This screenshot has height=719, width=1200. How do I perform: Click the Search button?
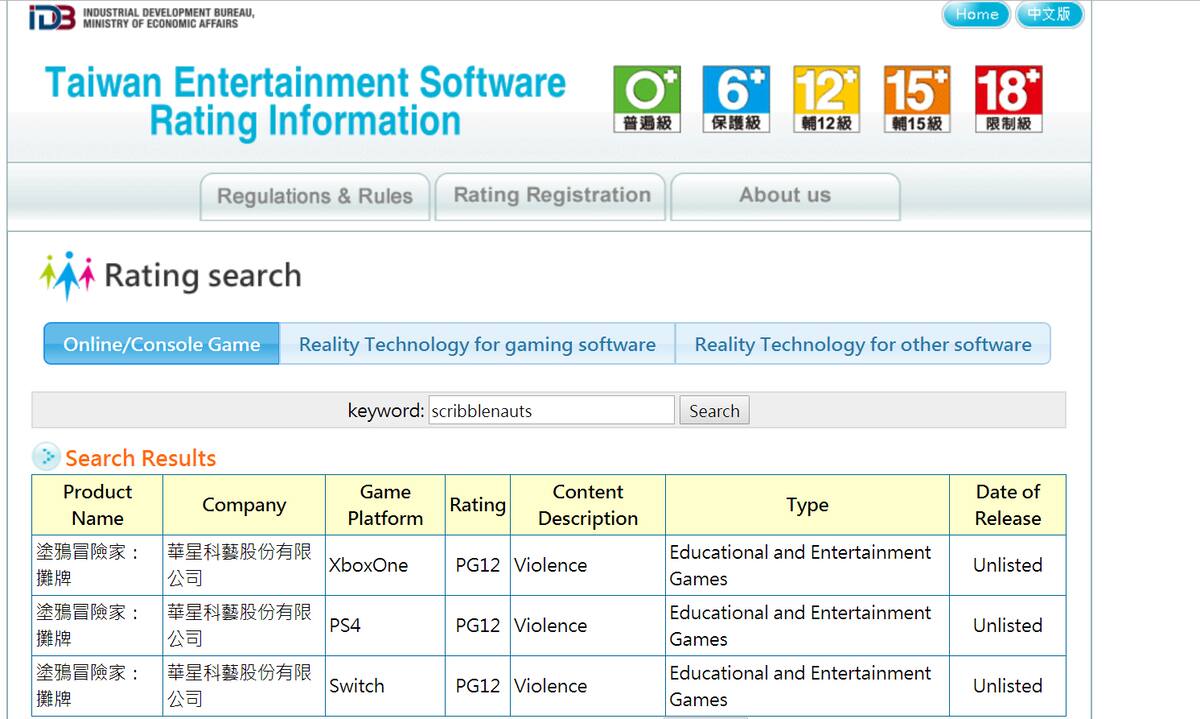pyautogui.click(x=714, y=410)
